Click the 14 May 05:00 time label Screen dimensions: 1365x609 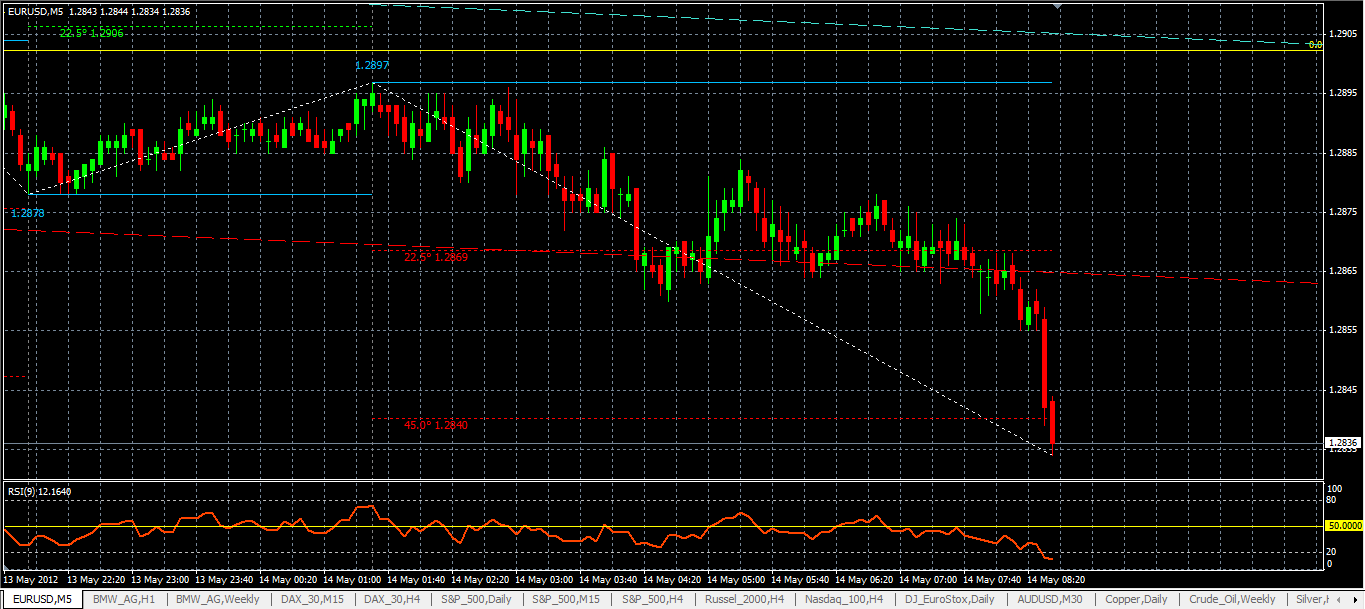736,580
